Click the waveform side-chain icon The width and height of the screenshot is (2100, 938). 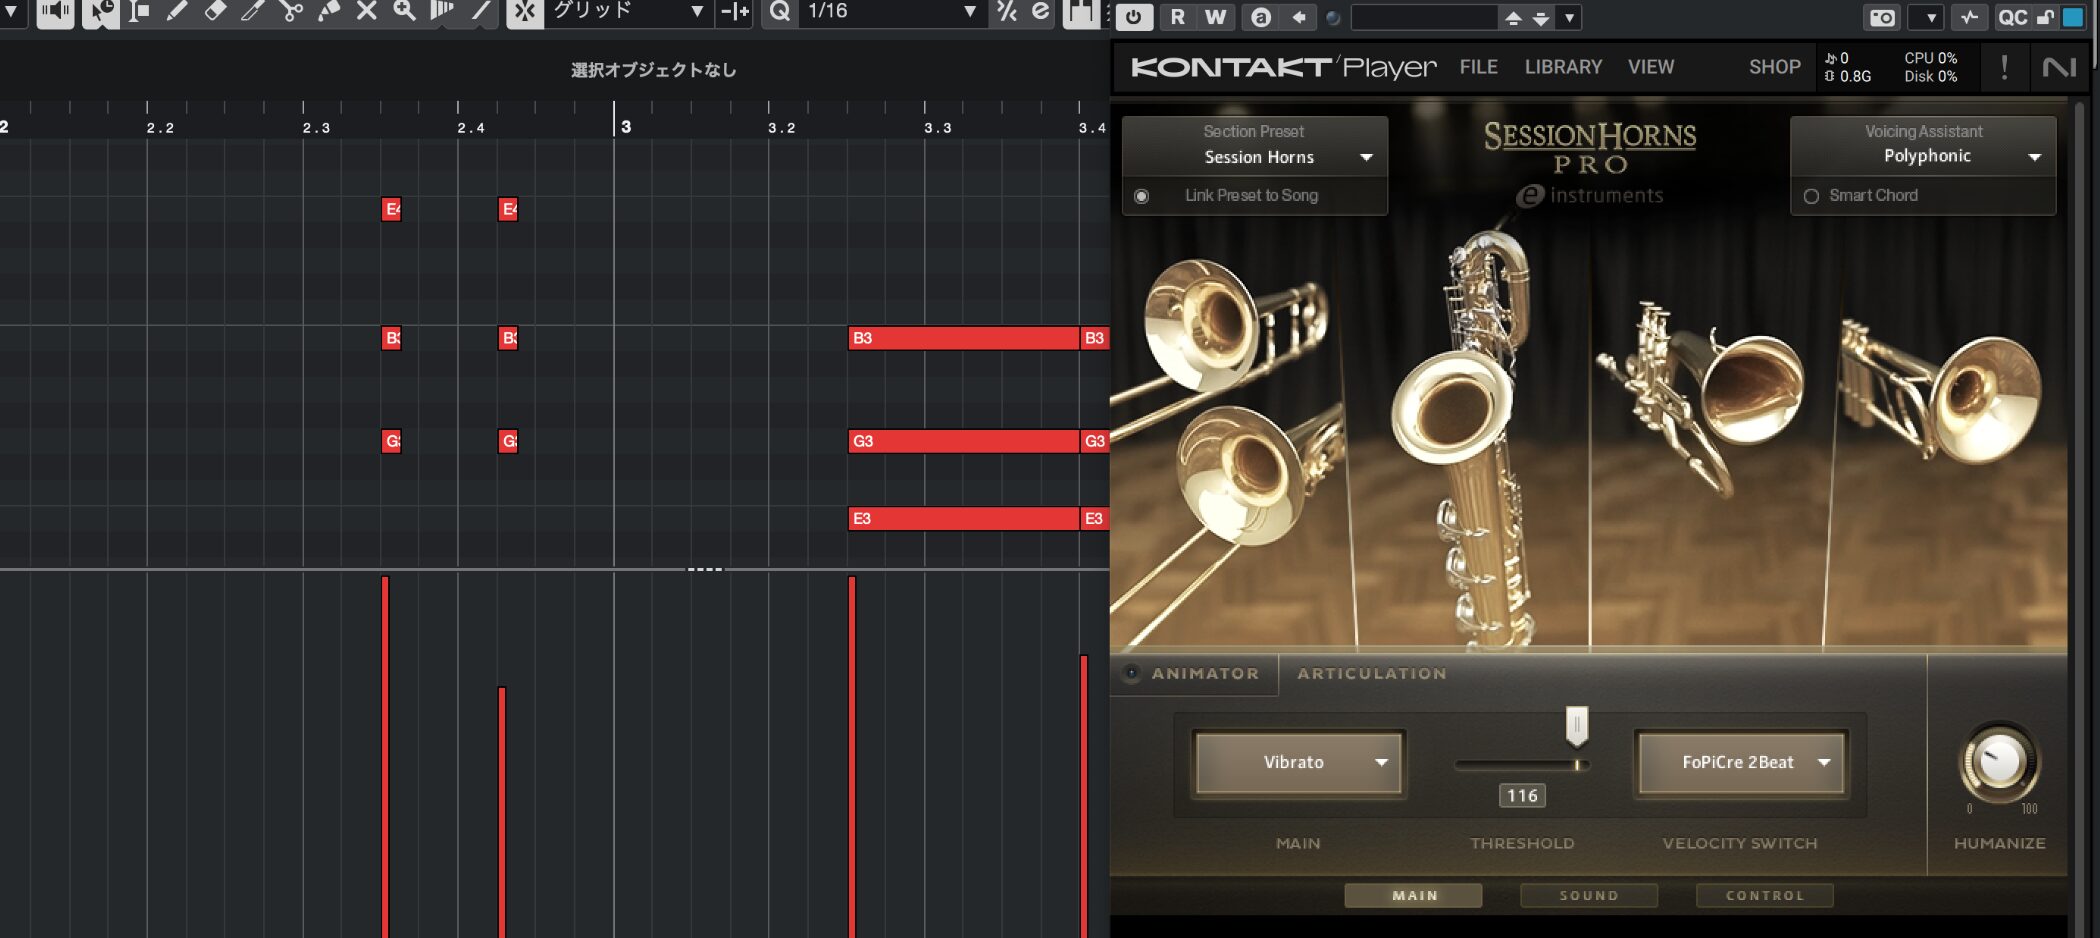pyautogui.click(x=1969, y=18)
